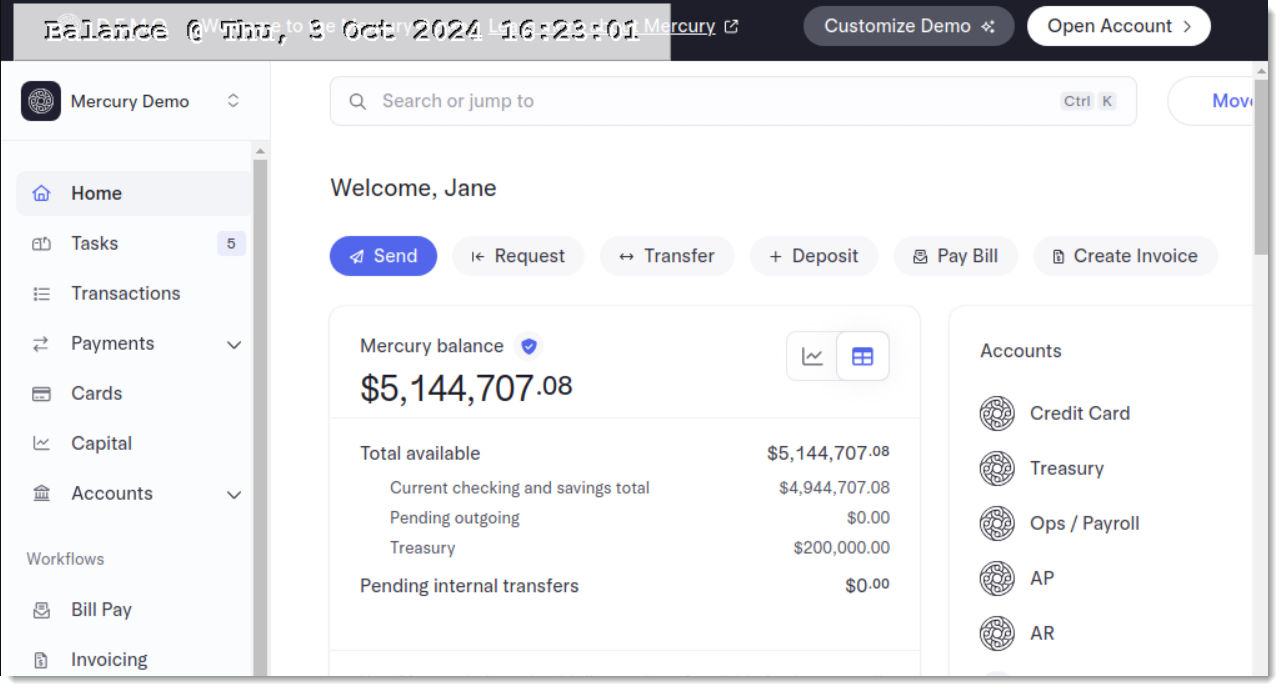1283x691 pixels.
Task: Click the page vertical scrollbar
Action: coord(1262,165)
